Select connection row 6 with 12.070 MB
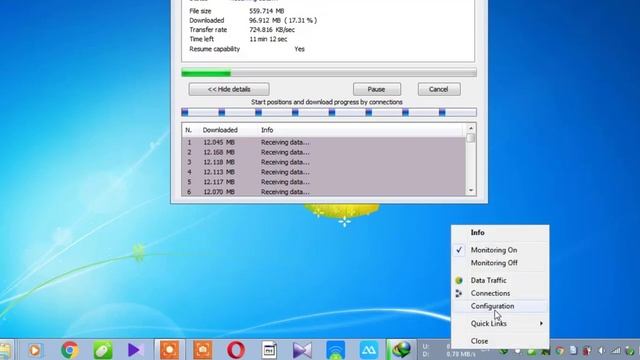Screen dimensions: 640x360 [x=323, y=191]
